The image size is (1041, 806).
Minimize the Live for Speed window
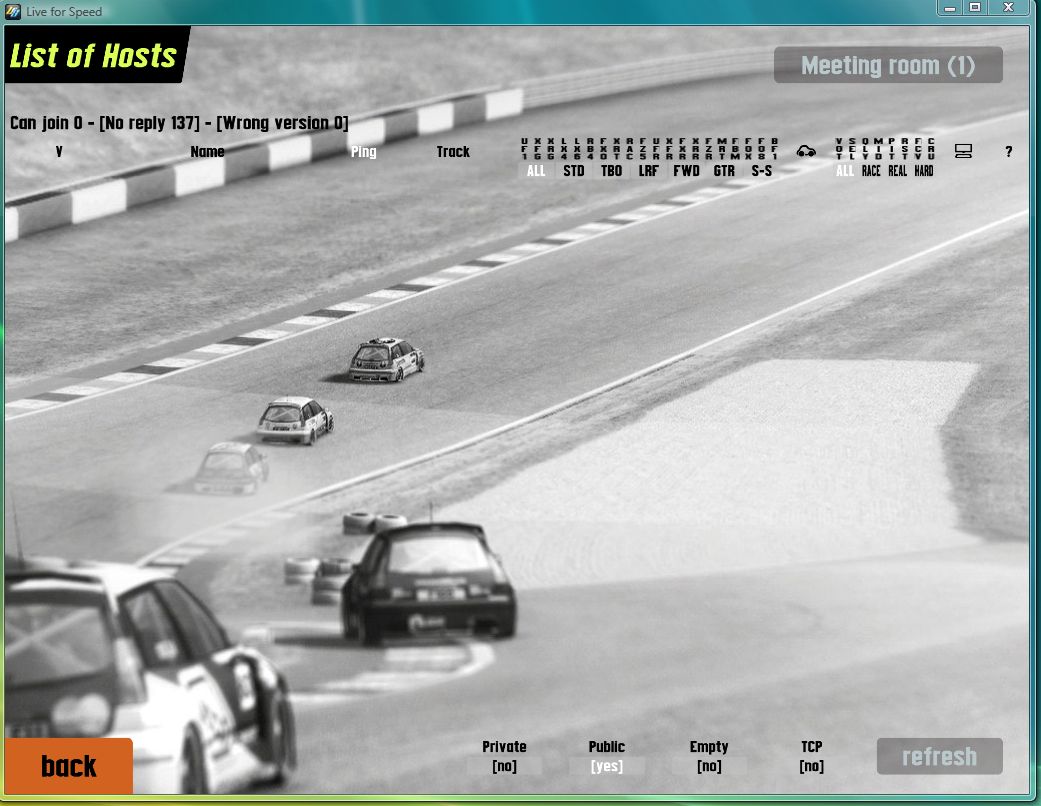[x=951, y=7]
